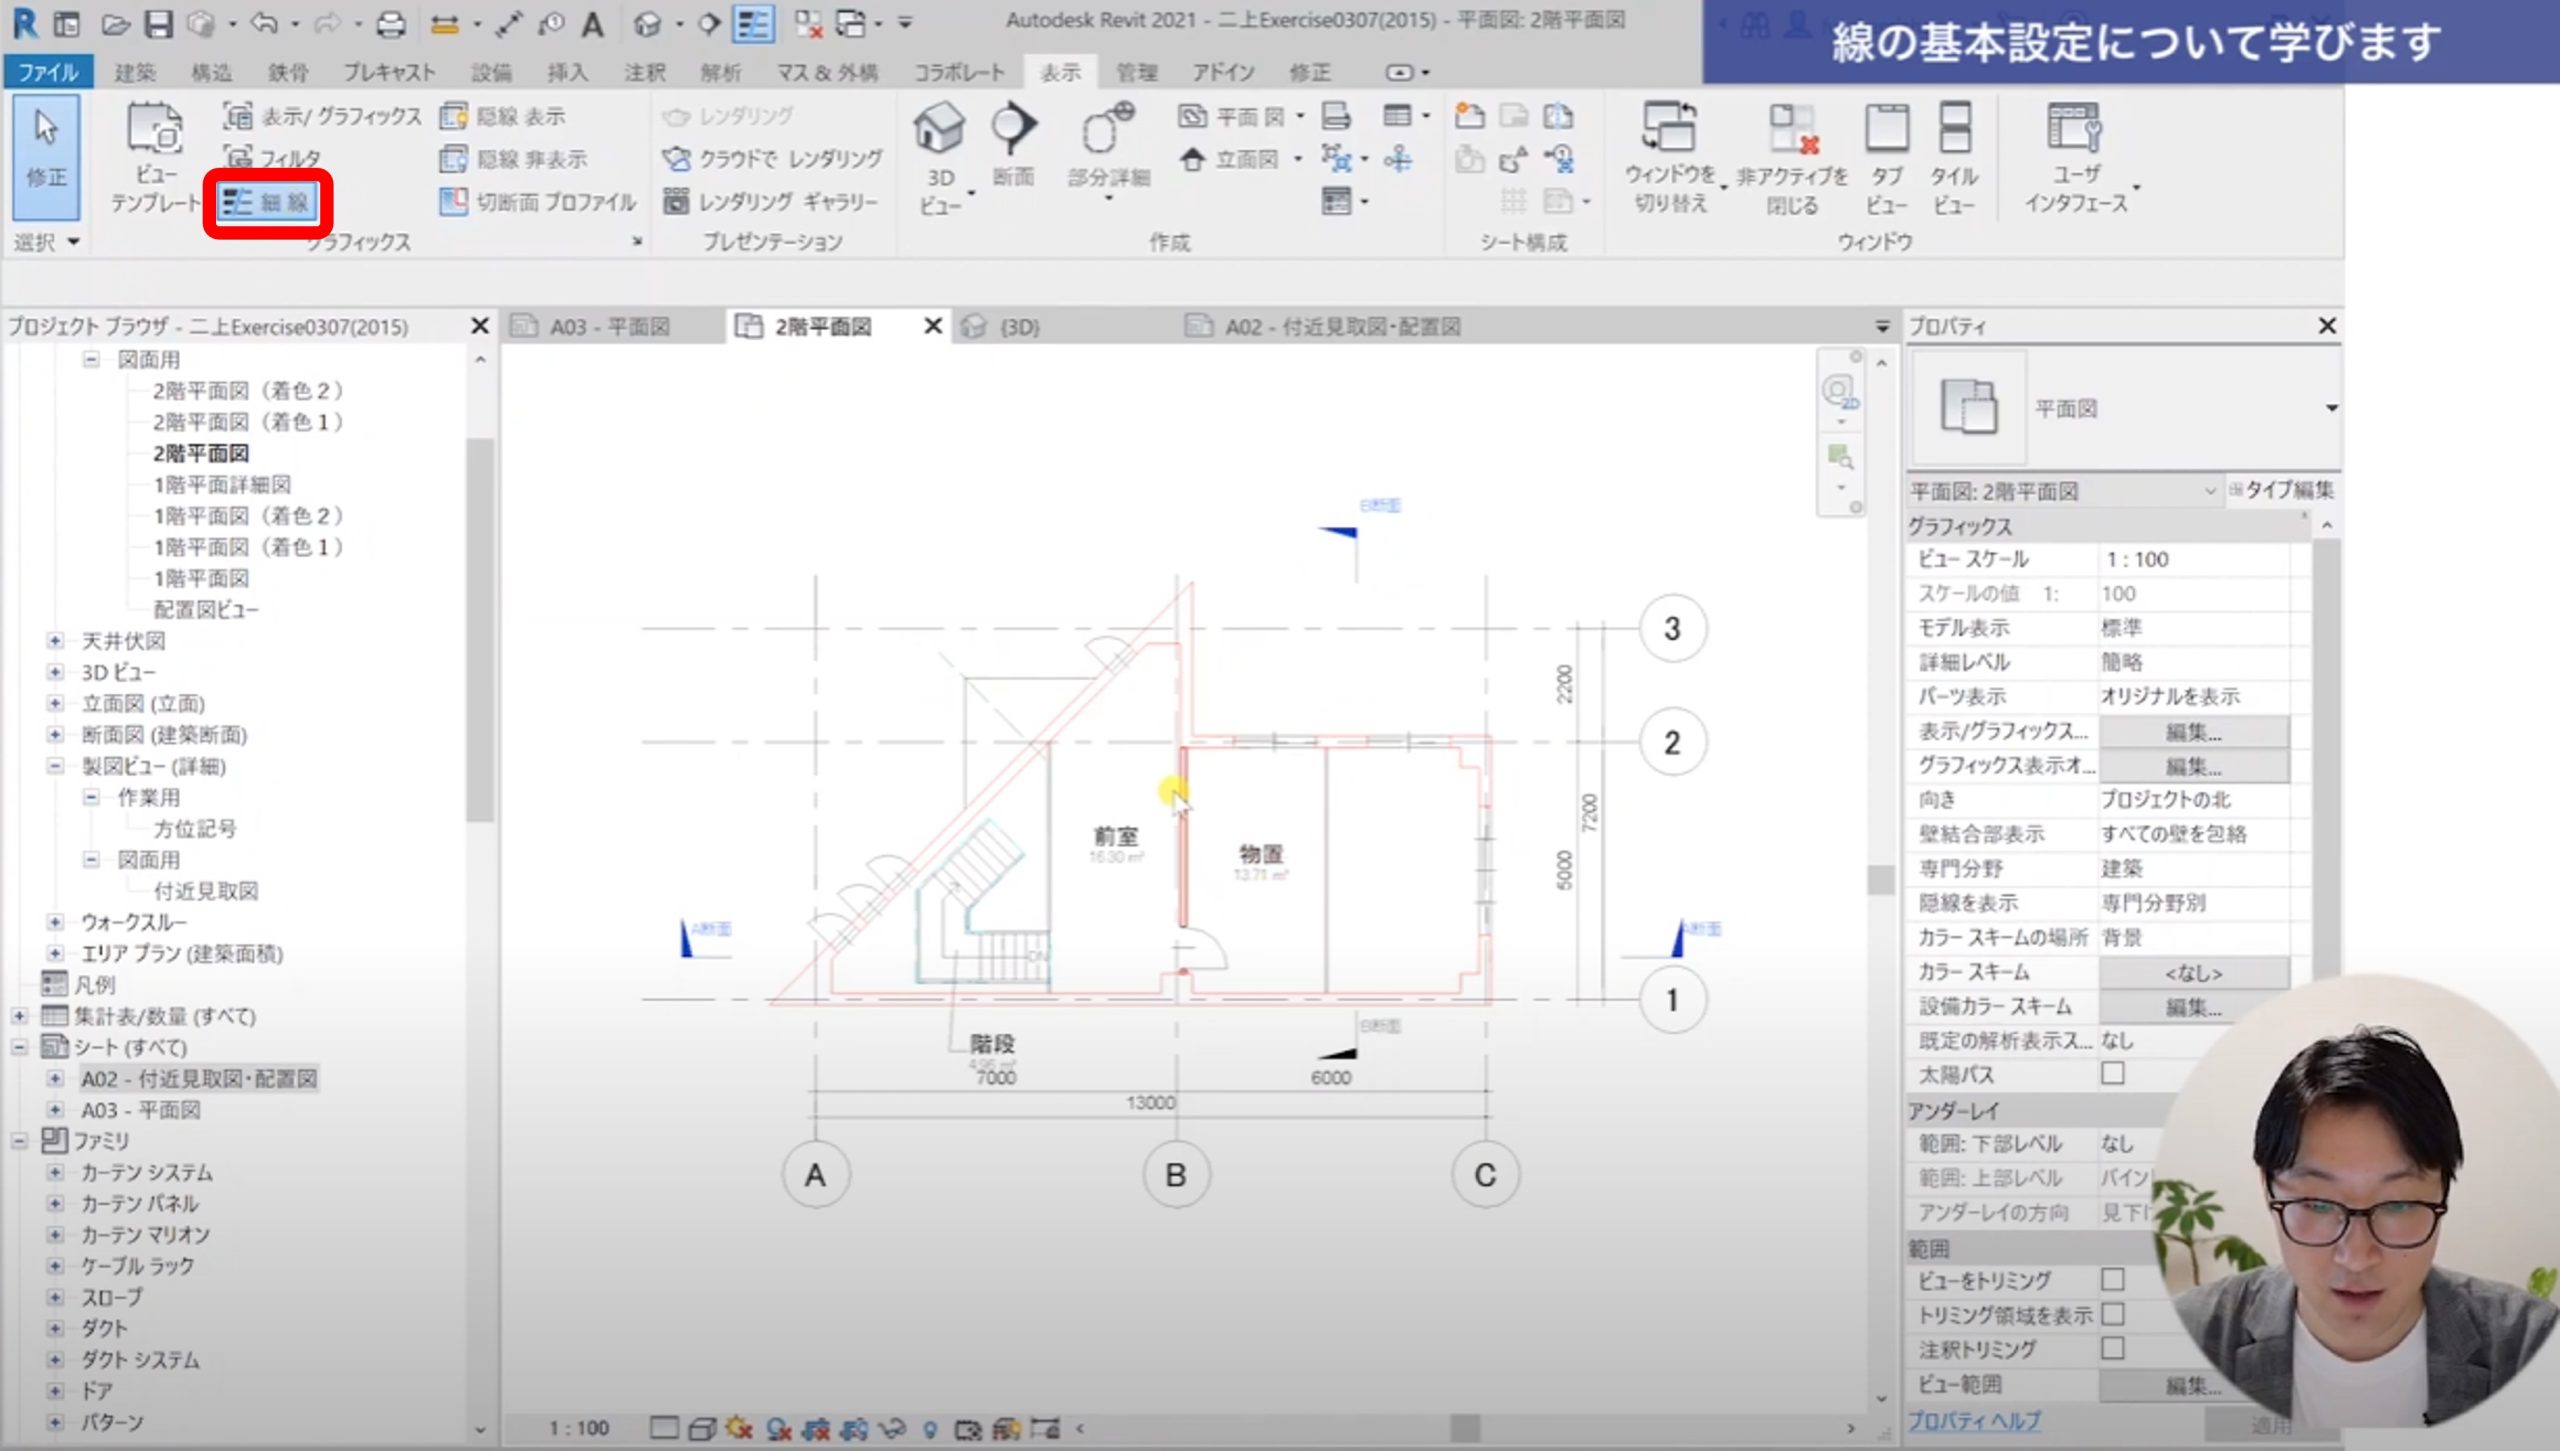
Task: Select the 断面 section tool
Action: [1012, 130]
